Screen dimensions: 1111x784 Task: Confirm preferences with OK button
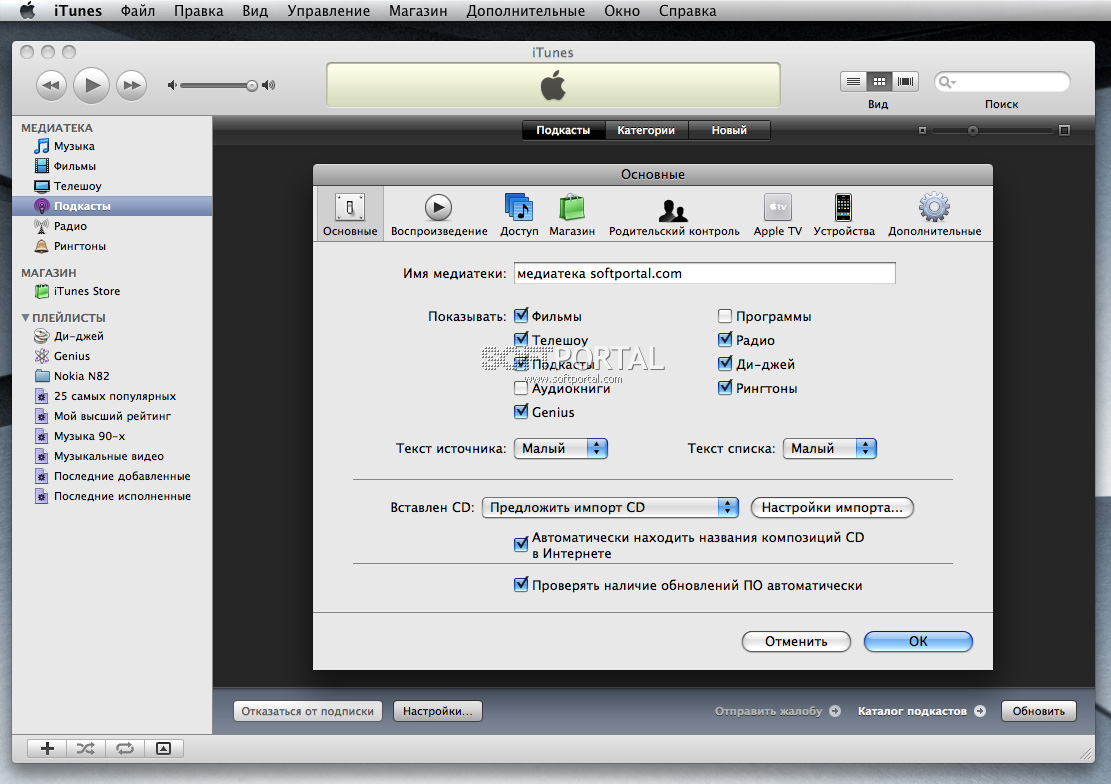pos(918,642)
